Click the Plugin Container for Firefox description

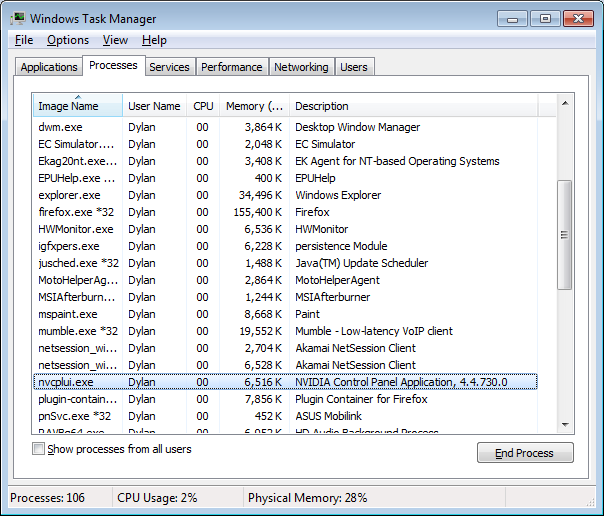click(361, 399)
